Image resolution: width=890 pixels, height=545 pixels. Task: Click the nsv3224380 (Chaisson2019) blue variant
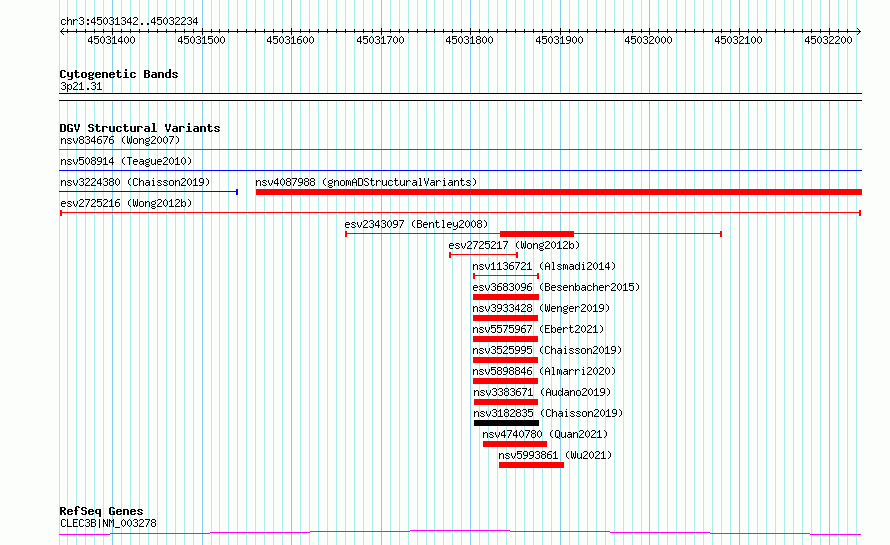pyautogui.click(x=148, y=192)
